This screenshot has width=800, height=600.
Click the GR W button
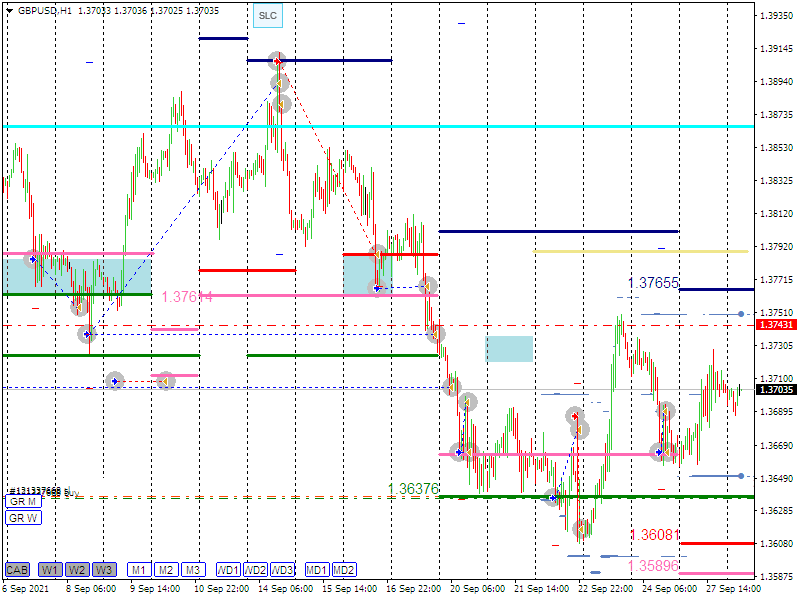24,518
